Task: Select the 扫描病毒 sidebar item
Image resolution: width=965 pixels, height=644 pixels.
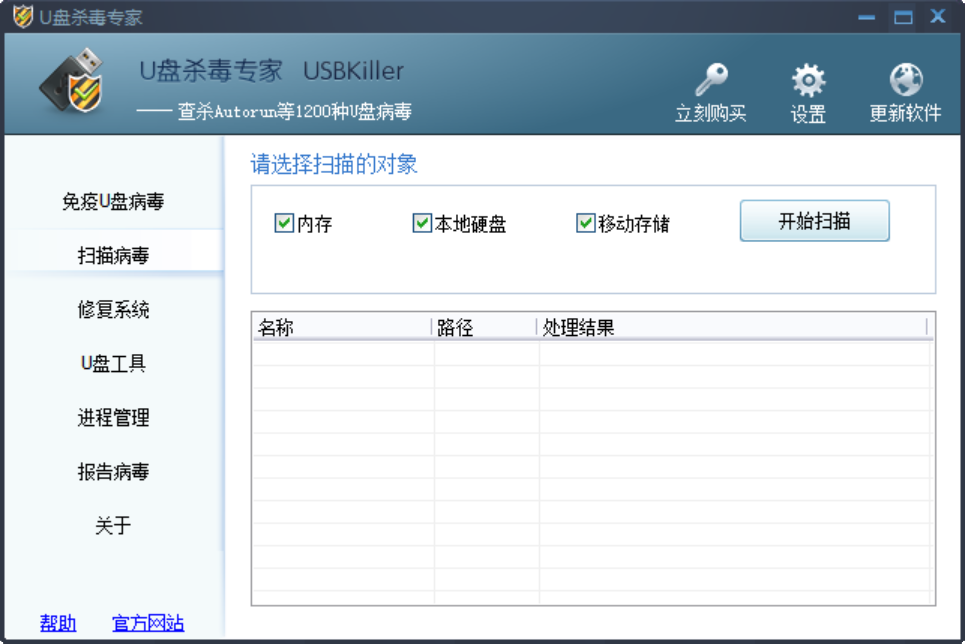Action: tap(113, 254)
